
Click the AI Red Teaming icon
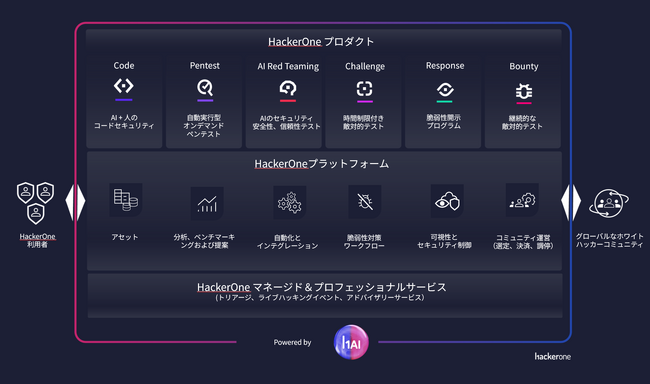(288, 88)
